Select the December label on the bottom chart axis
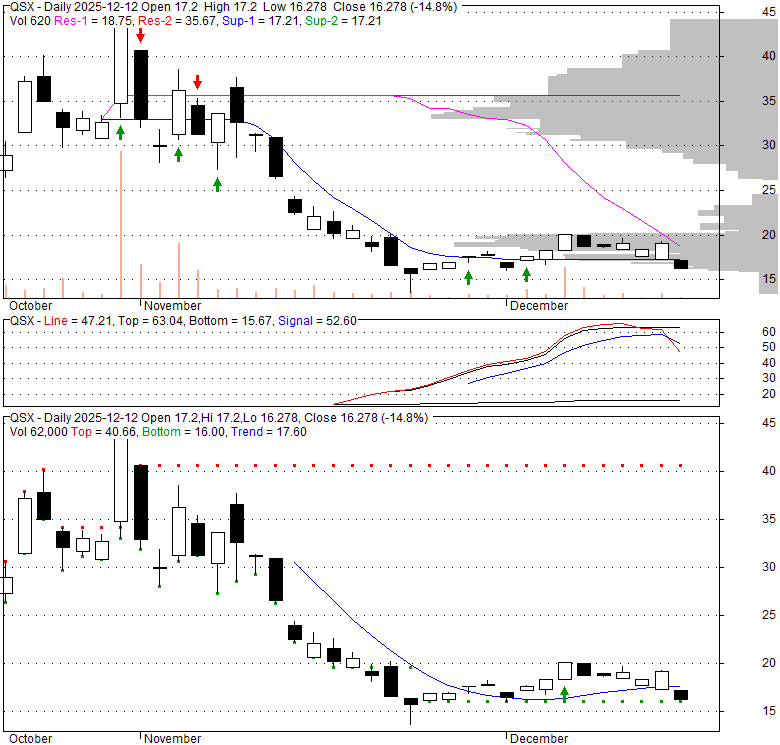 [x=539, y=739]
